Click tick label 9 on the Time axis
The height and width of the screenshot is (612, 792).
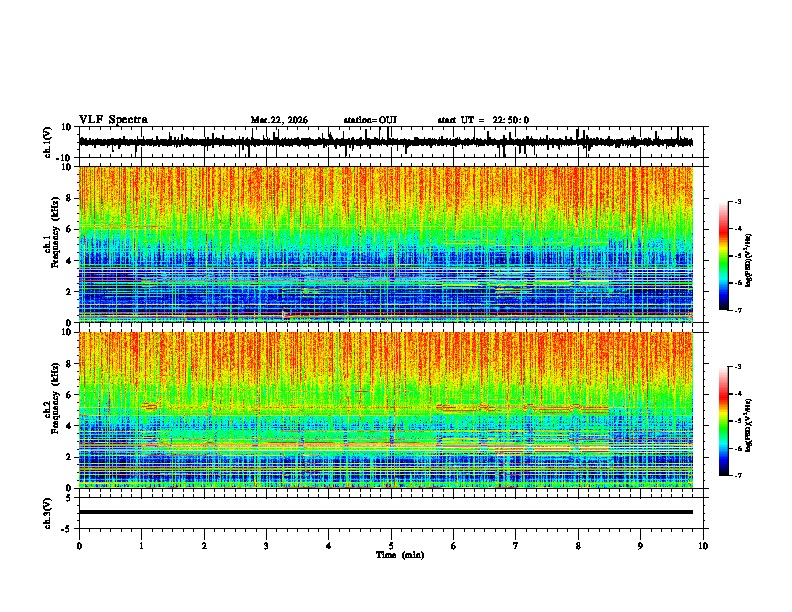coord(640,546)
